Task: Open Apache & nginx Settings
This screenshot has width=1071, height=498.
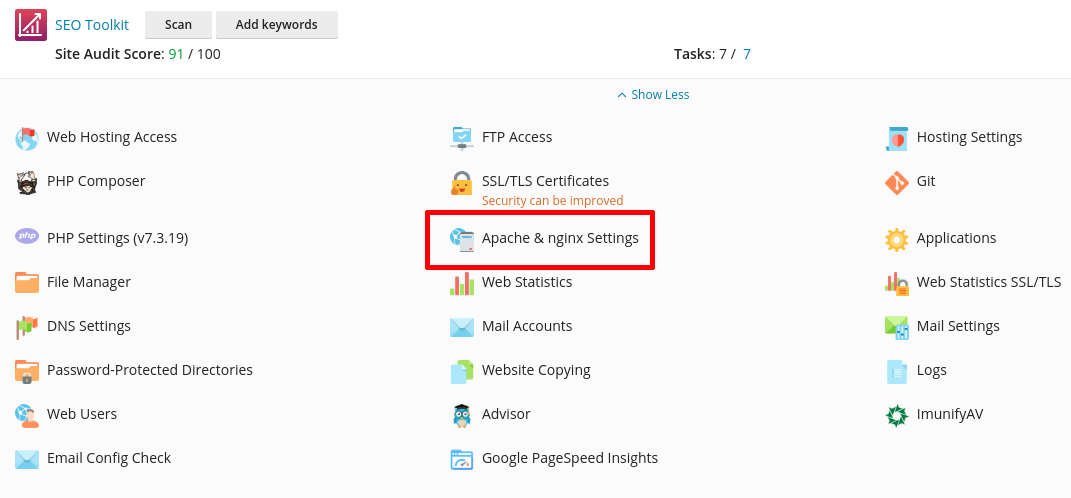Action: [559, 239]
